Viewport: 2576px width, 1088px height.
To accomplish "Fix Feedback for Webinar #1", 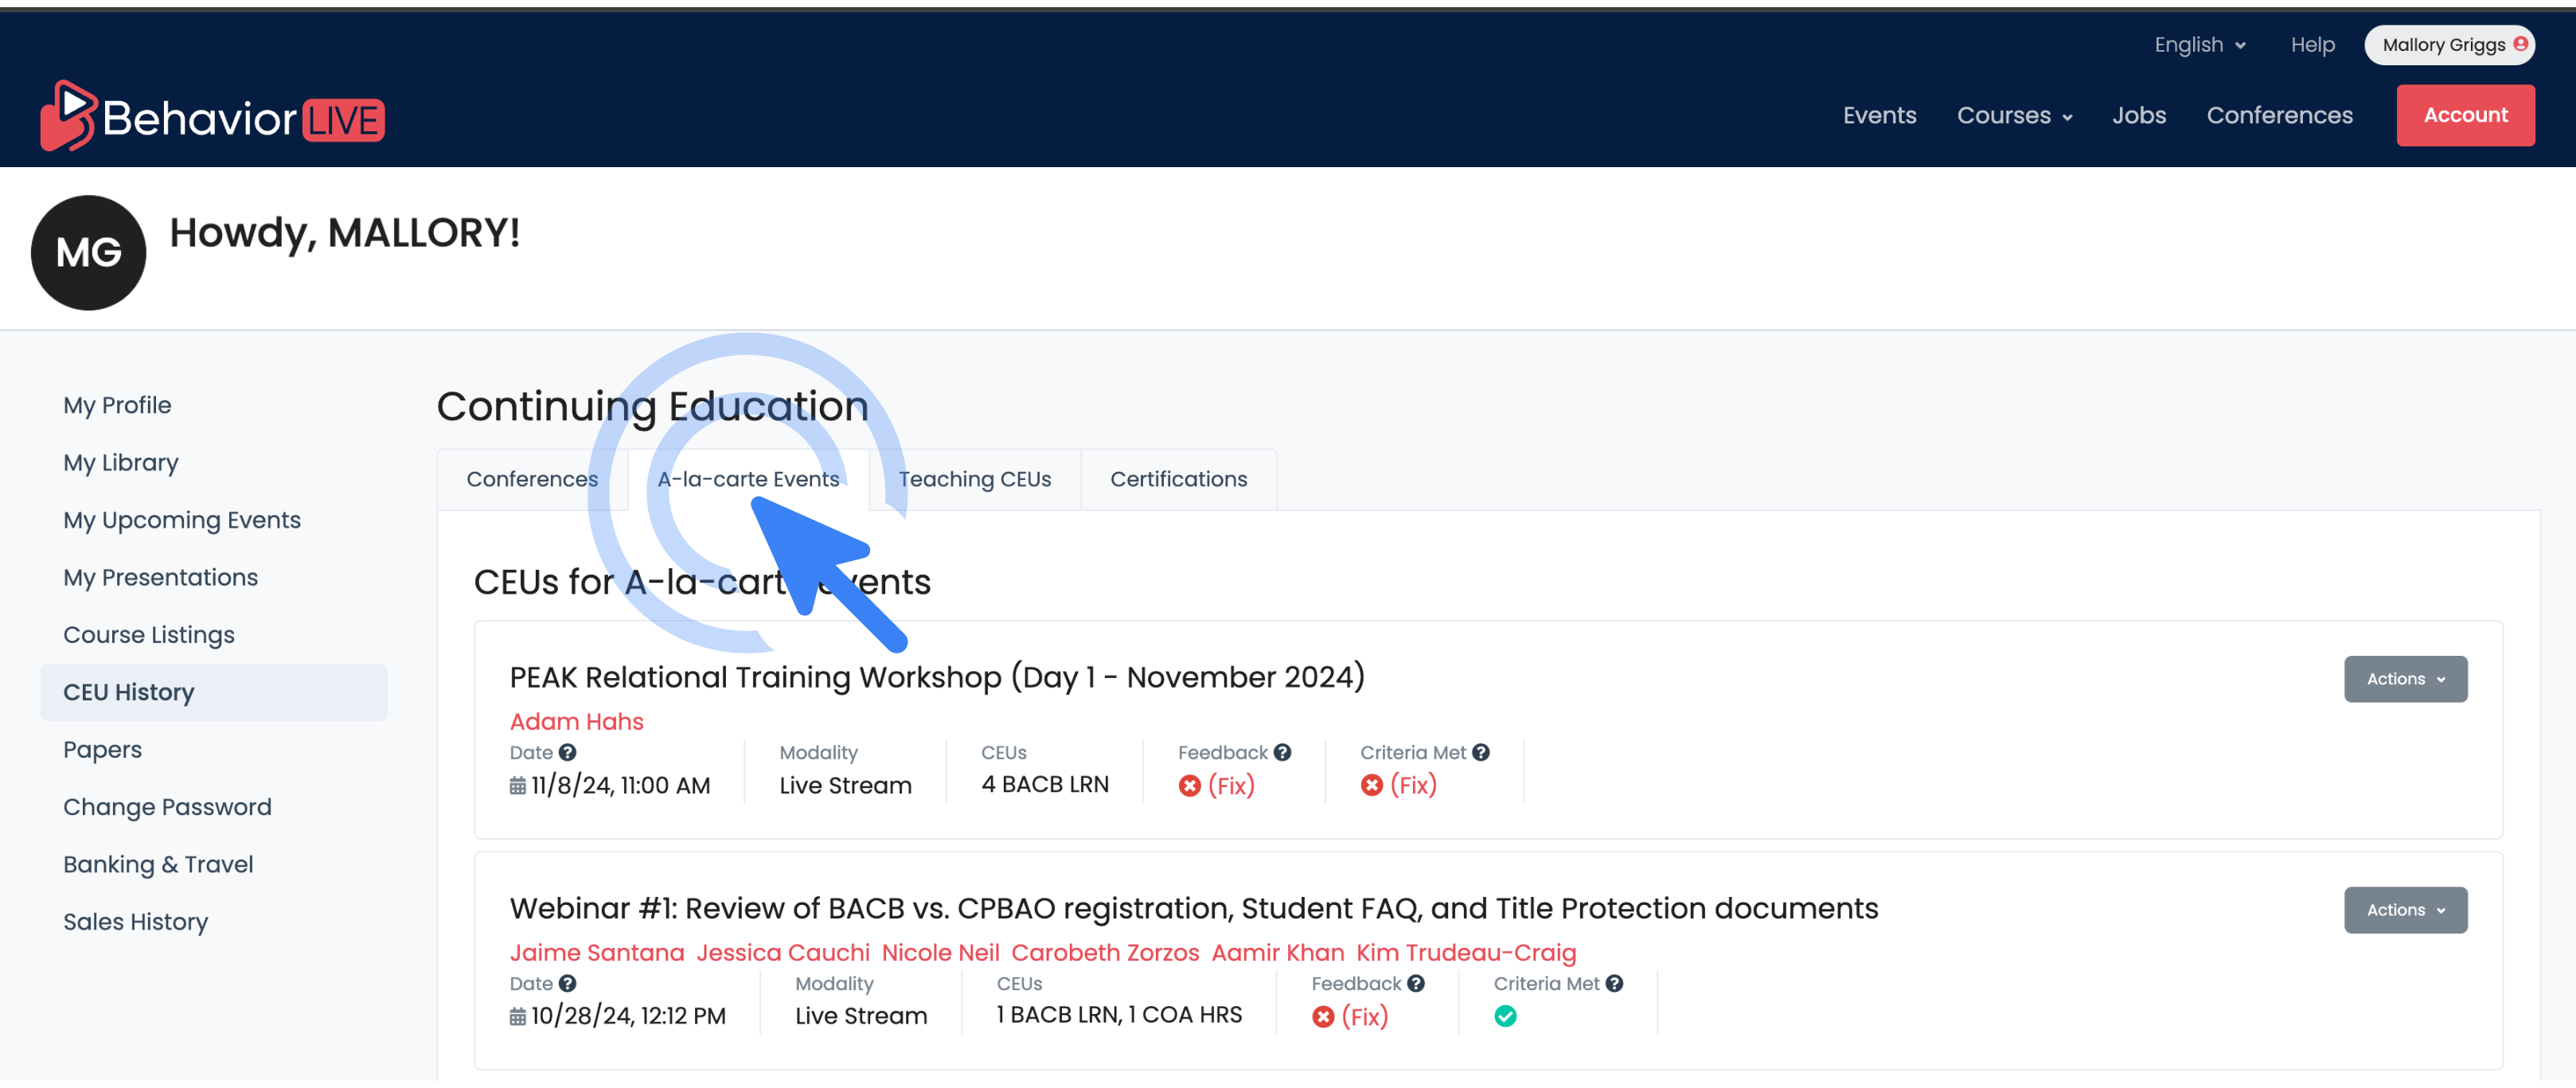I will (1364, 1017).
